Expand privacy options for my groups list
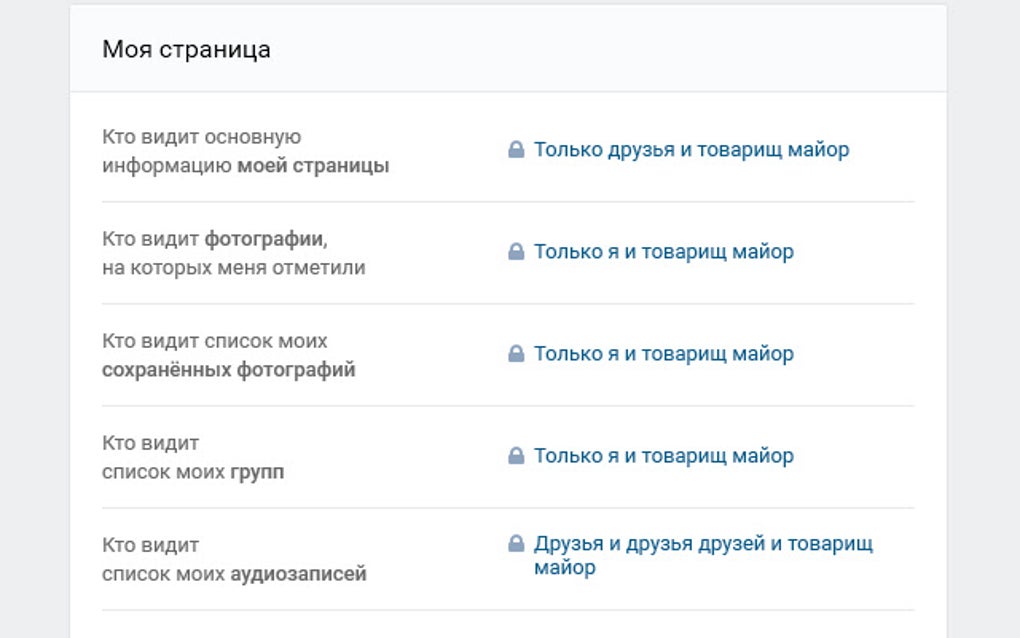Viewport: 1020px width, 638px height. tap(663, 456)
